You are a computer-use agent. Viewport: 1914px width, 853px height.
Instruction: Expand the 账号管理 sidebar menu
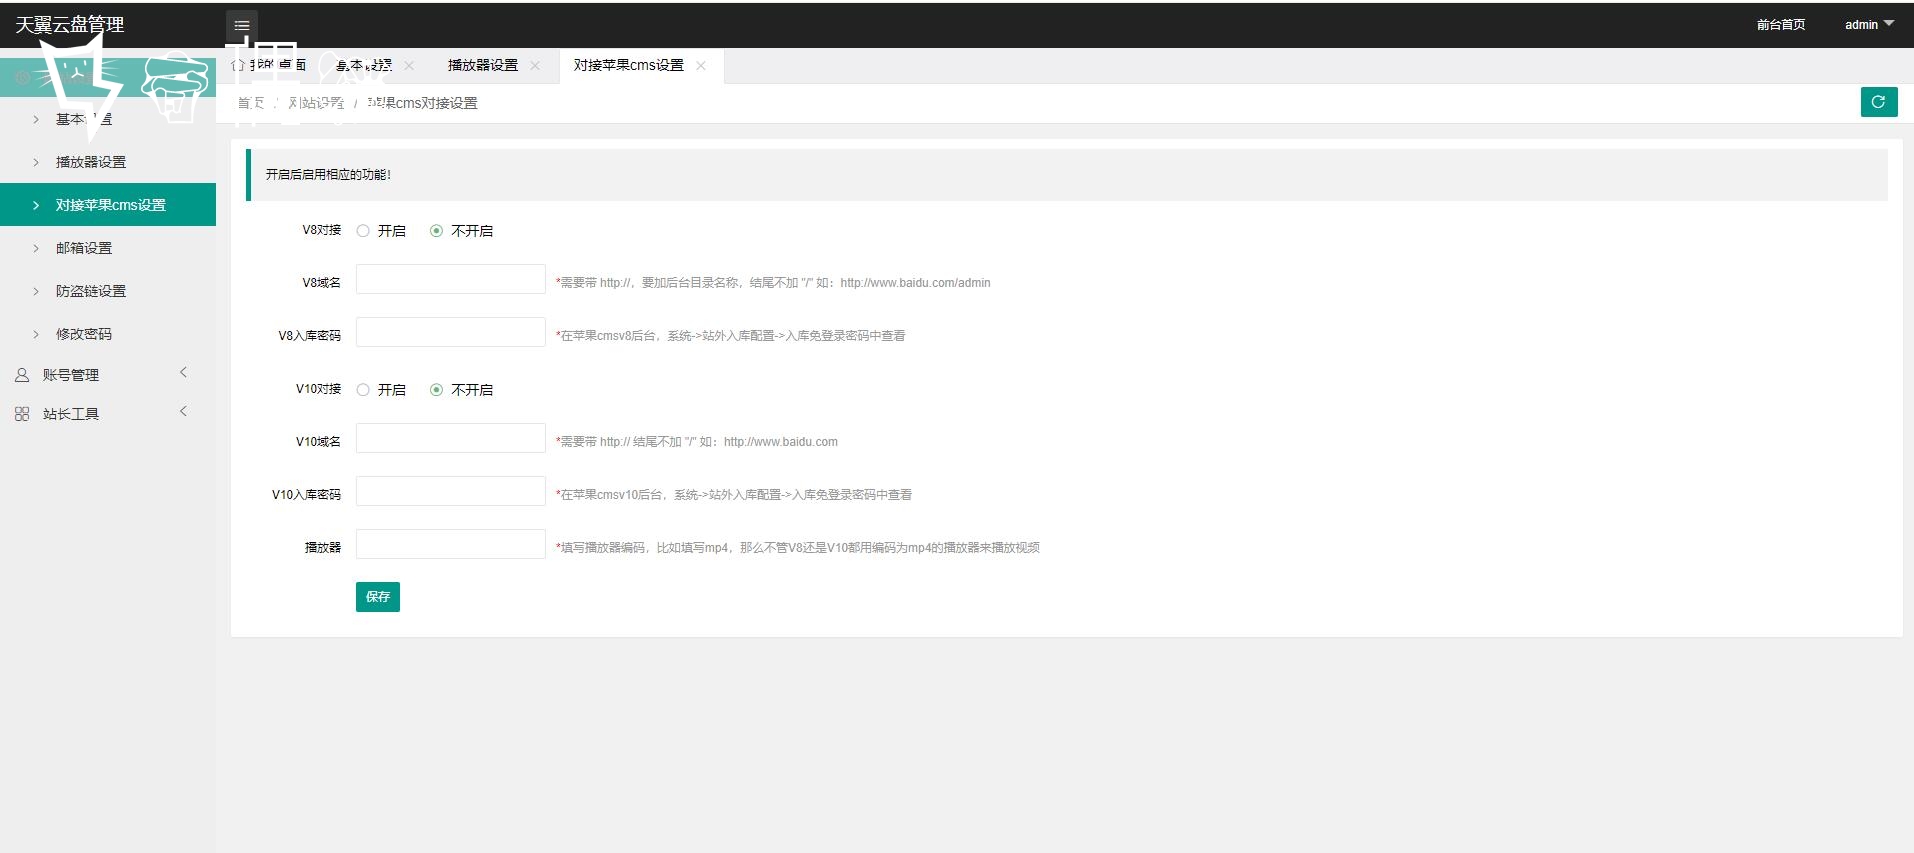click(108, 375)
